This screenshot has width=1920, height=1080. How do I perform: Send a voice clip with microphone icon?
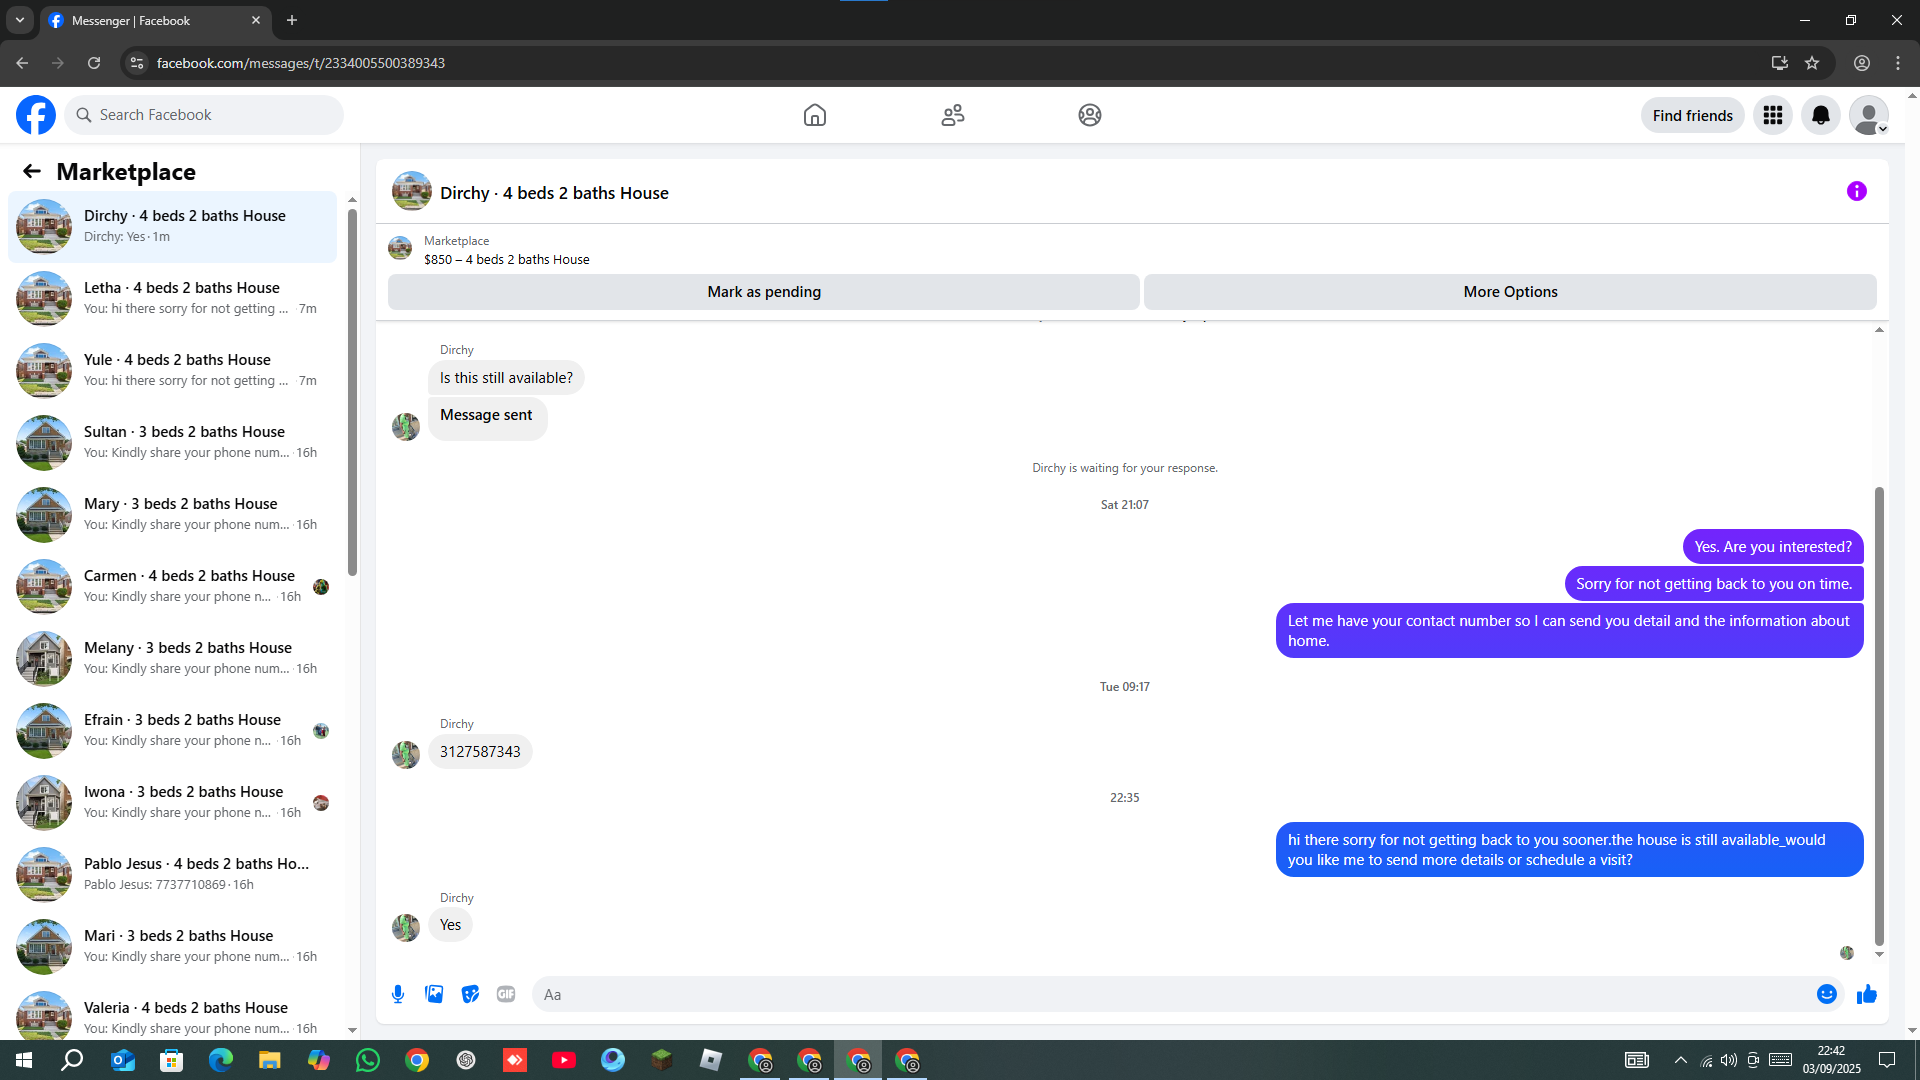[x=398, y=994]
